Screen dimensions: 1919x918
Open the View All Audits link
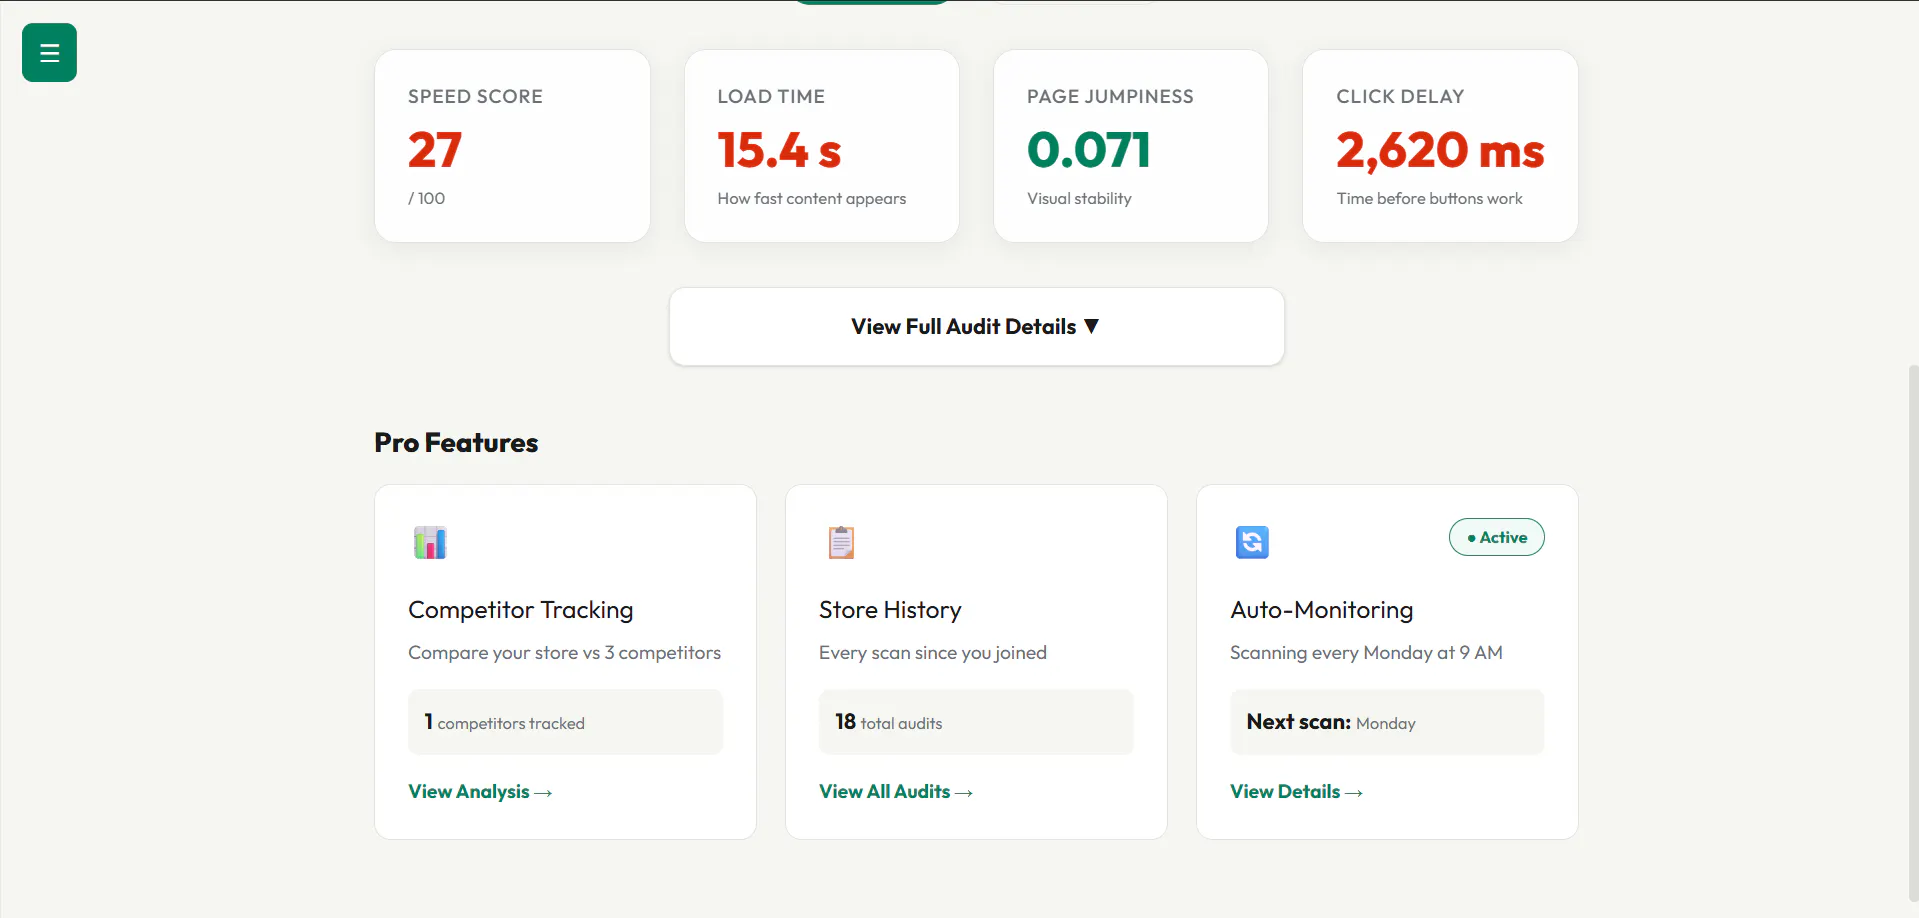pos(896,792)
